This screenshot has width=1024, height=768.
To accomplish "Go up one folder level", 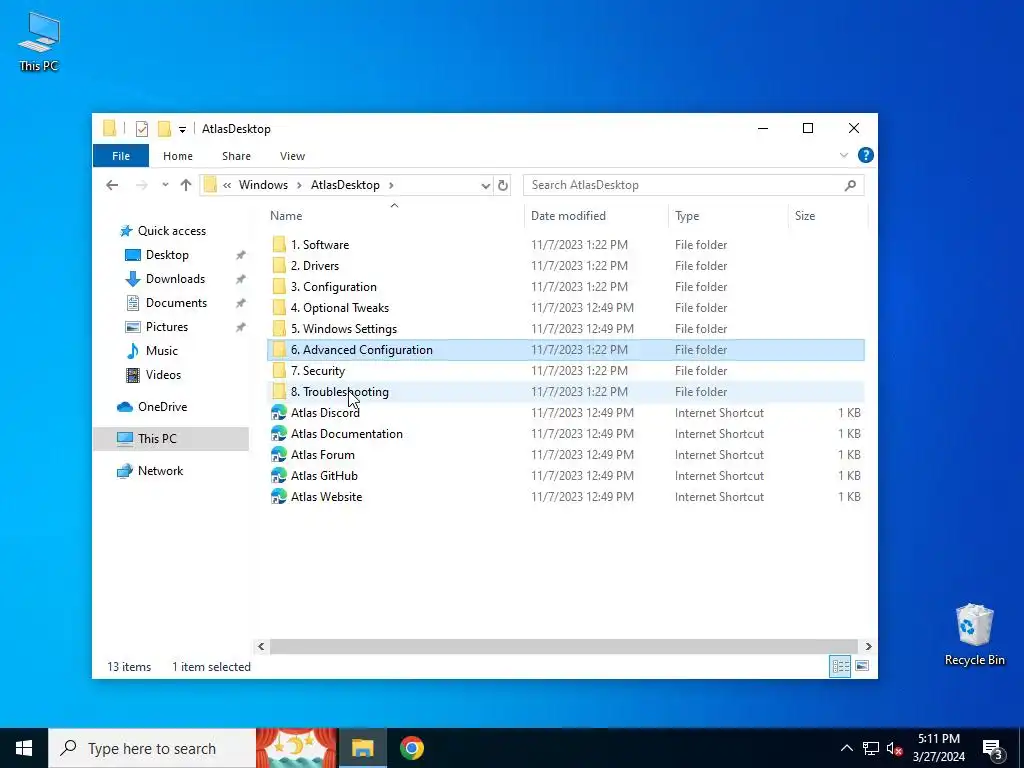I will click(x=186, y=185).
